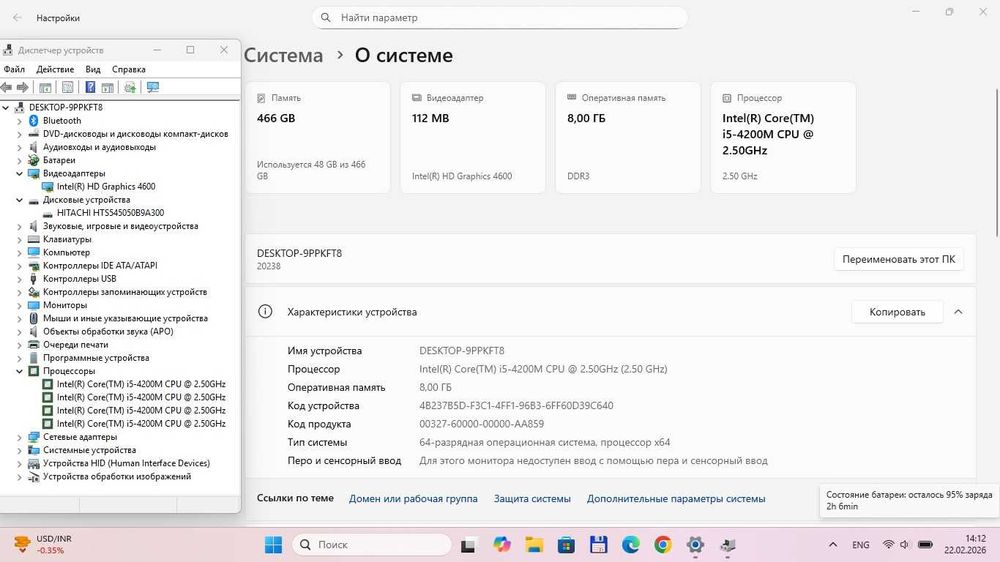This screenshot has width=1000, height=562.
Task: Open the Справка menu
Action: pos(129,69)
